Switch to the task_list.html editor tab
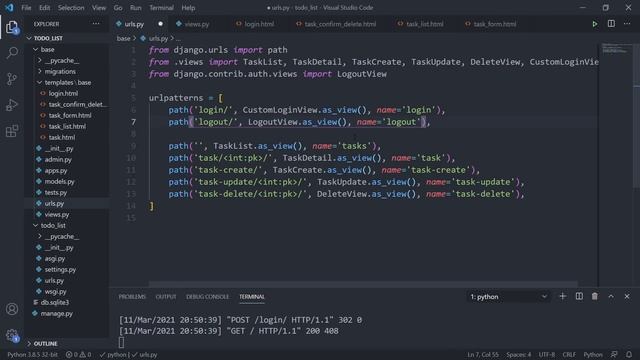 [424, 24]
